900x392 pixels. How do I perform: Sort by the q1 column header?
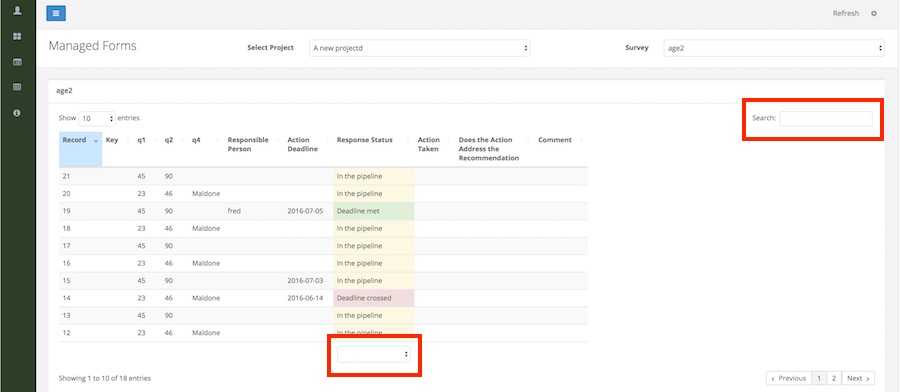(x=148, y=149)
